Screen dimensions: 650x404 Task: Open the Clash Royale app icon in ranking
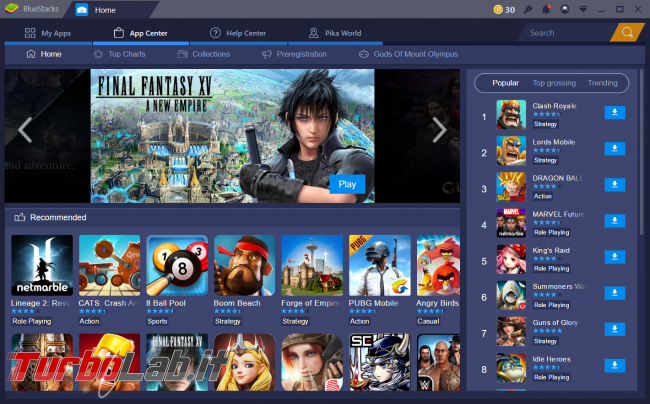coord(511,115)
